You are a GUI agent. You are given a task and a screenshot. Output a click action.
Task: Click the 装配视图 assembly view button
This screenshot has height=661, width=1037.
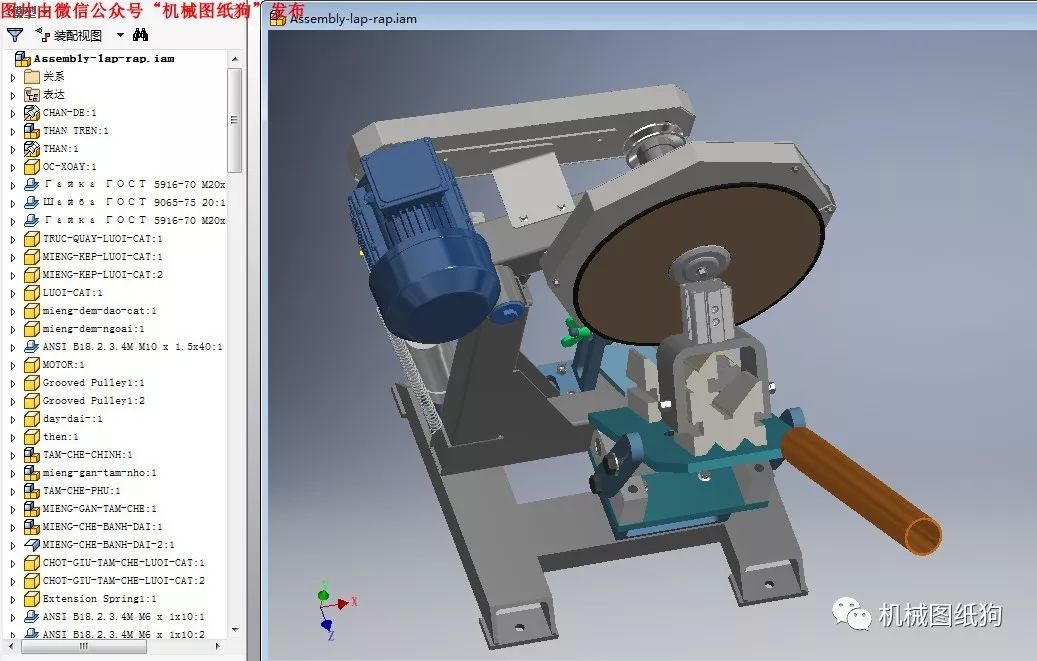point(69,35)
